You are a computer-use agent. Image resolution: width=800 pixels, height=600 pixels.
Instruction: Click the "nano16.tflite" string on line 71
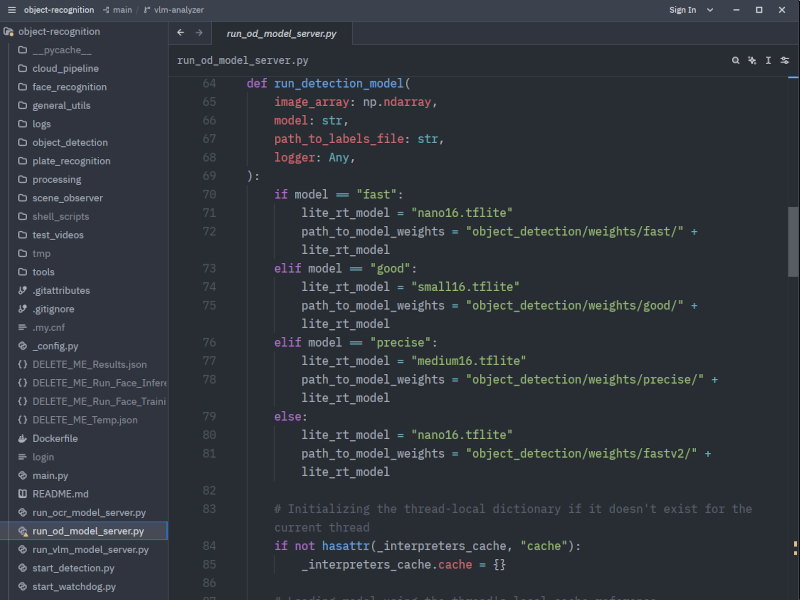(x=462, y=213)
